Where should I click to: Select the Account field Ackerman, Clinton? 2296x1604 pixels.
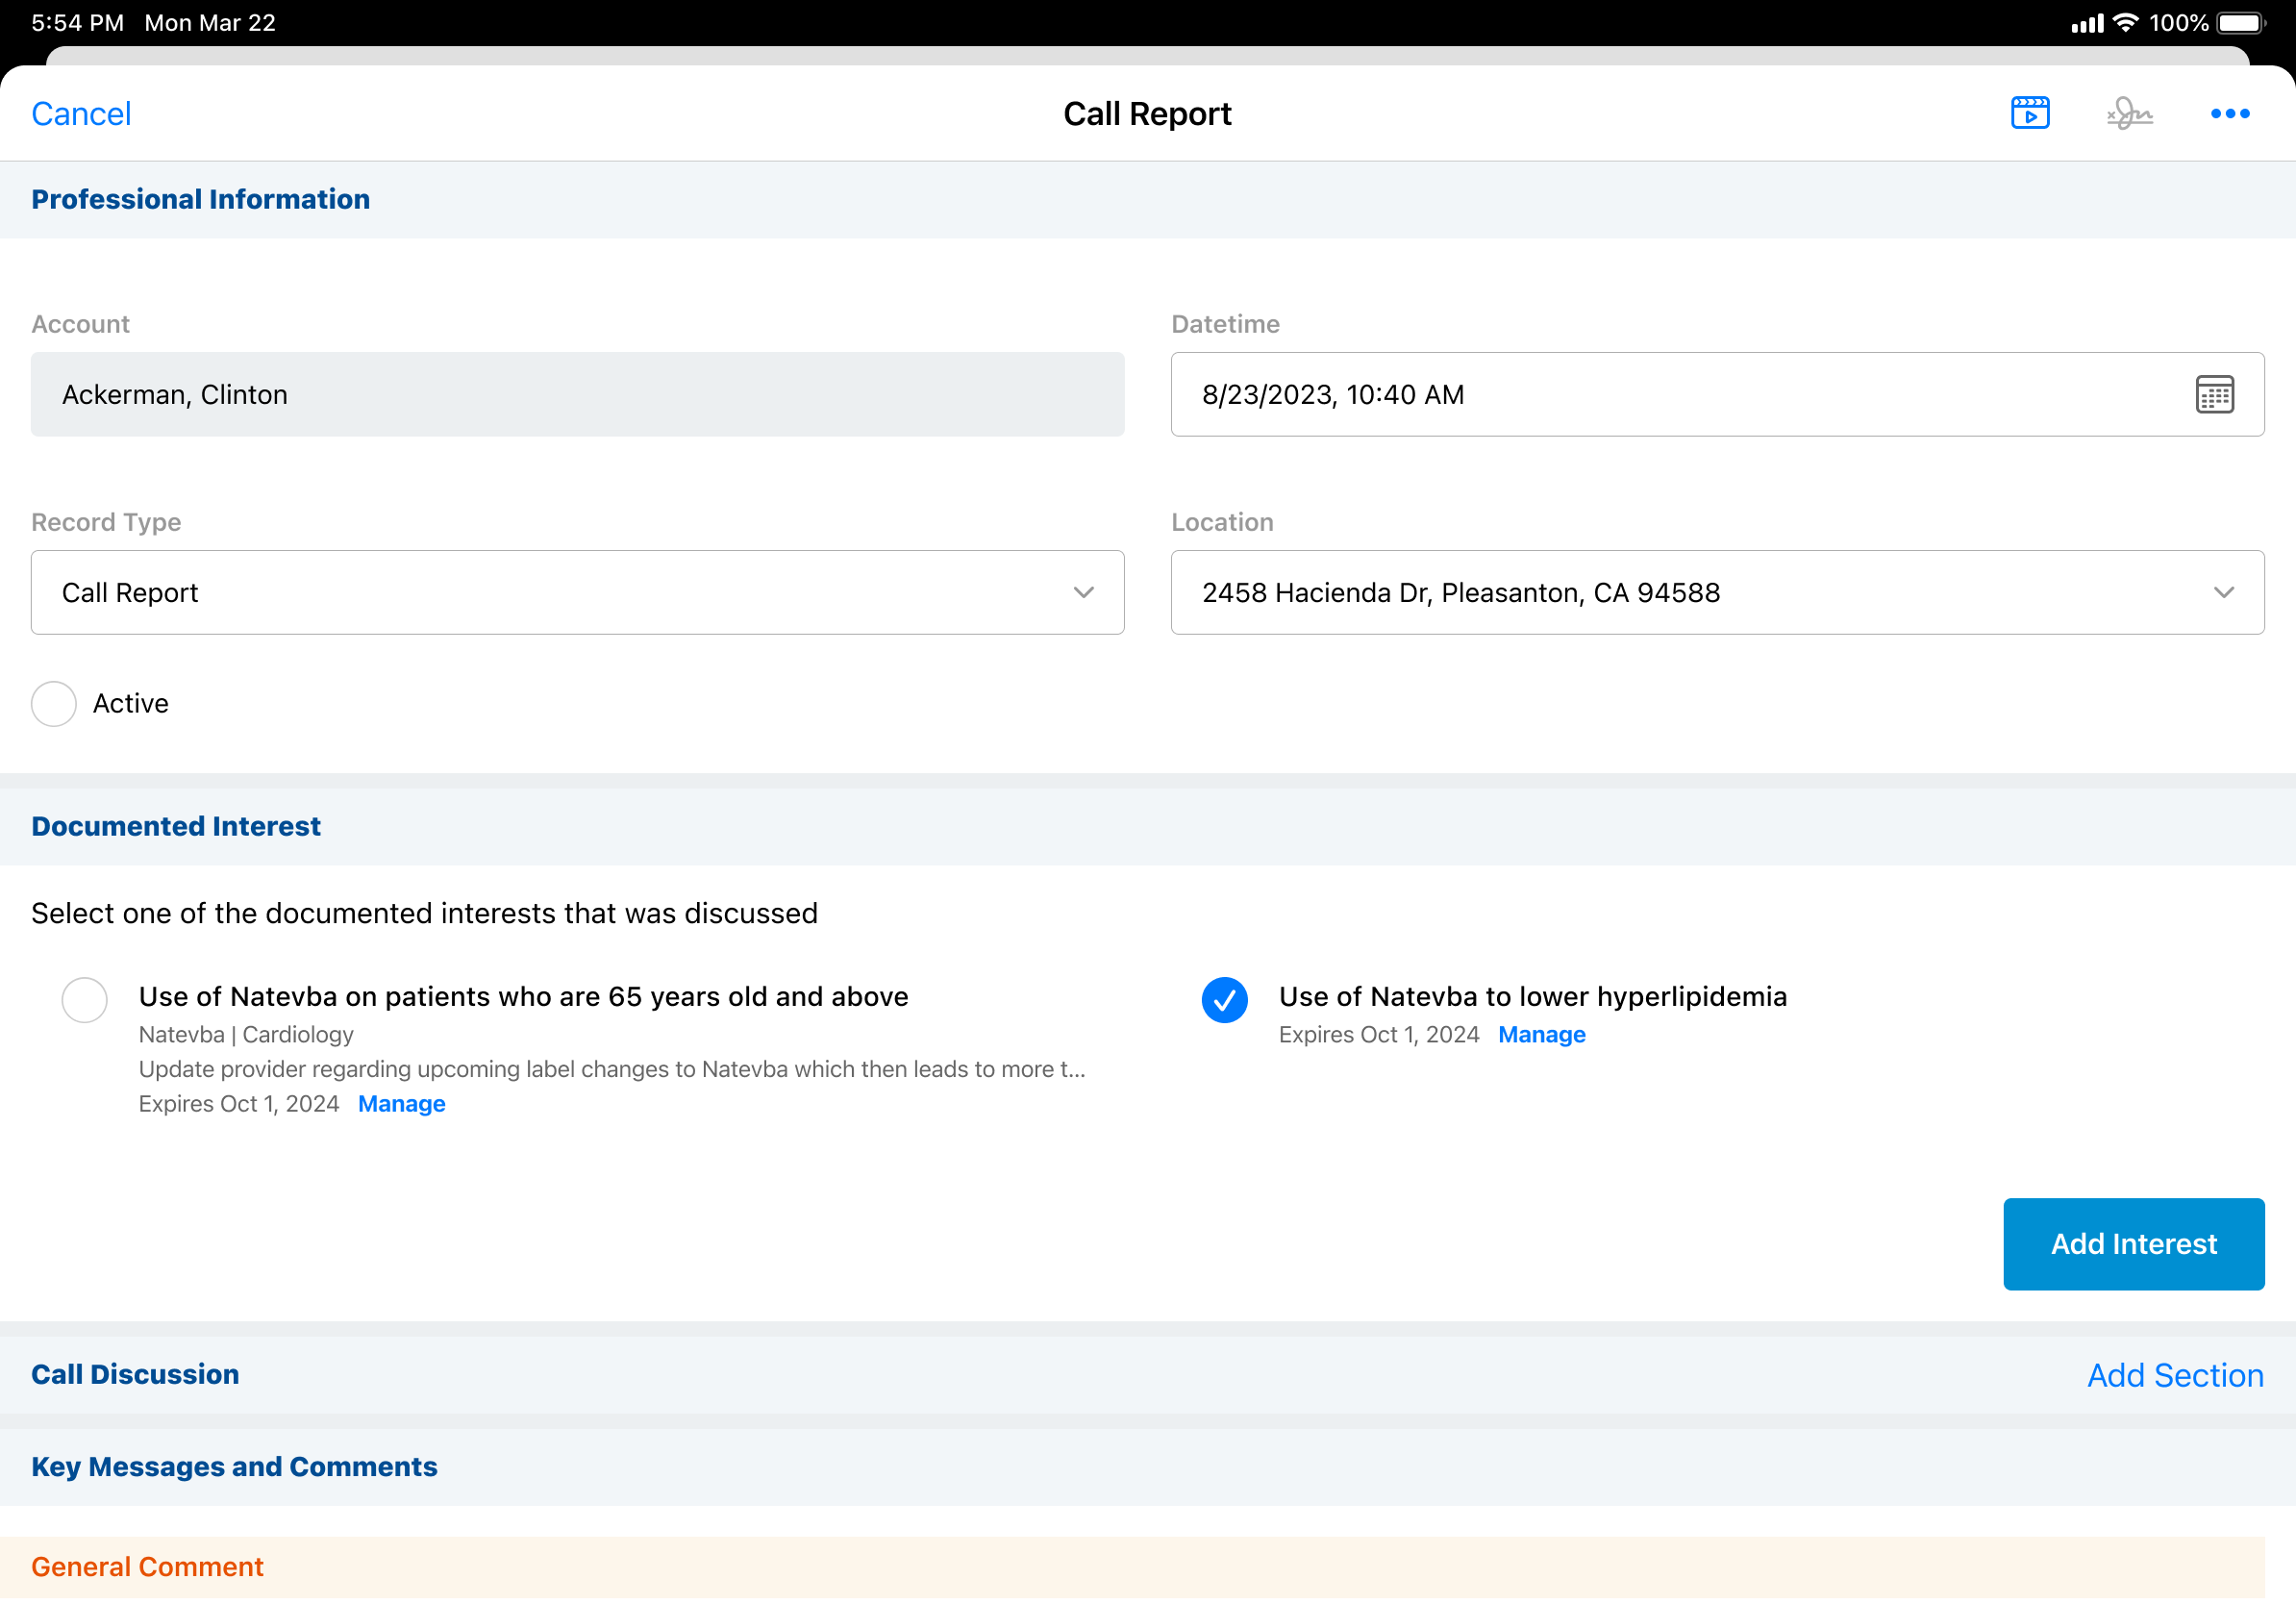click(577, 394)
